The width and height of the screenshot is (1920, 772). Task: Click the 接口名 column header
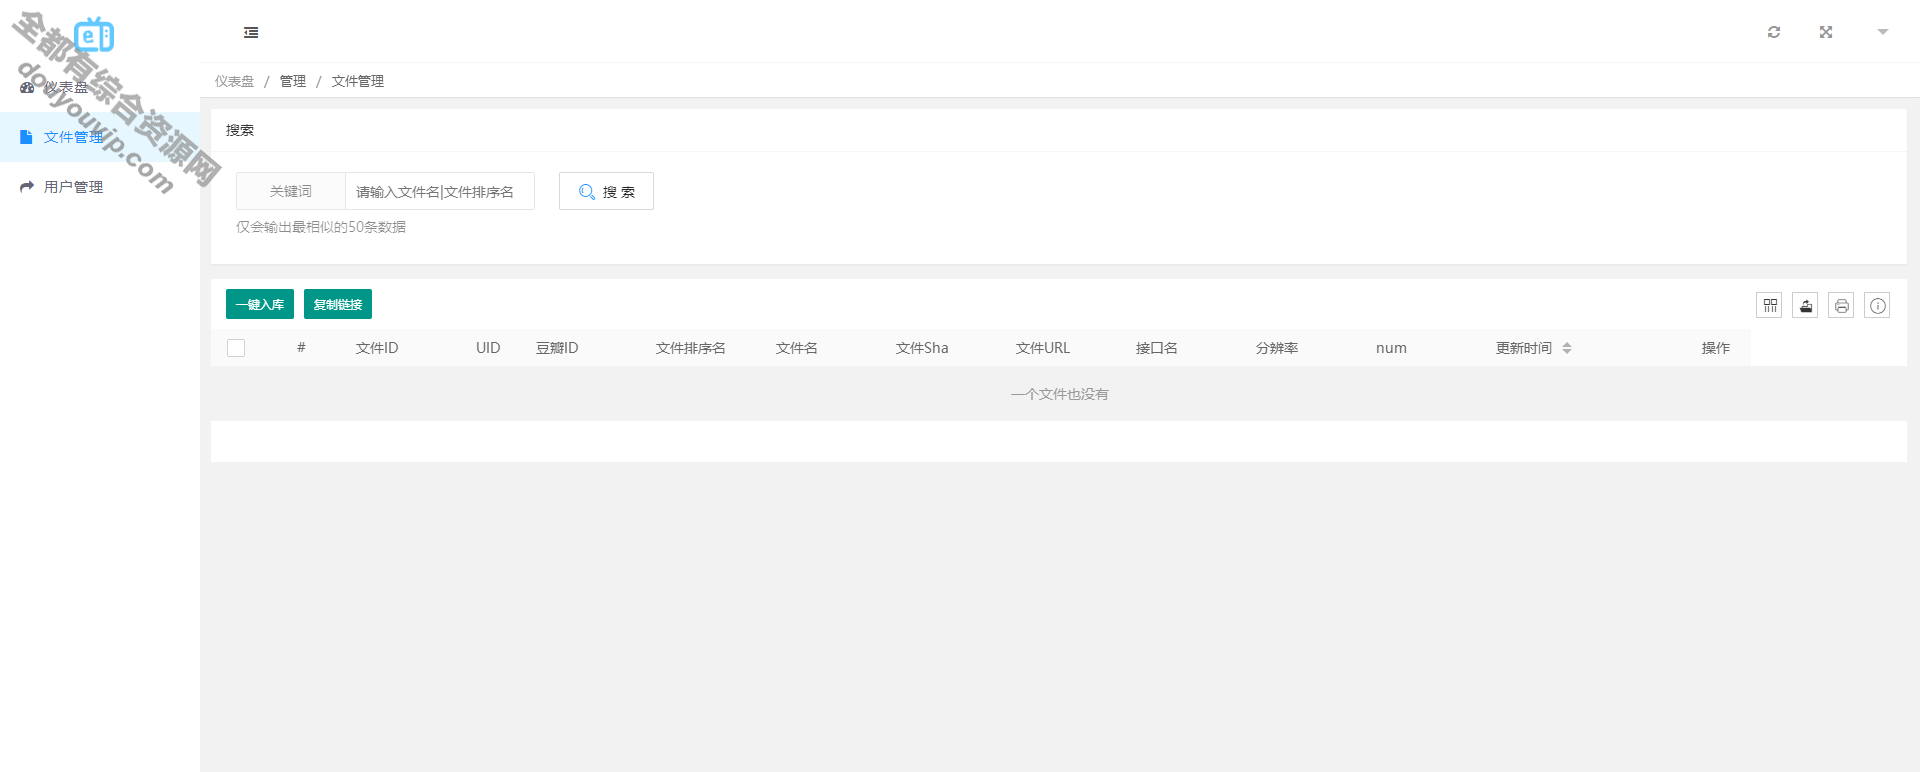click(x=1157, y=348)
